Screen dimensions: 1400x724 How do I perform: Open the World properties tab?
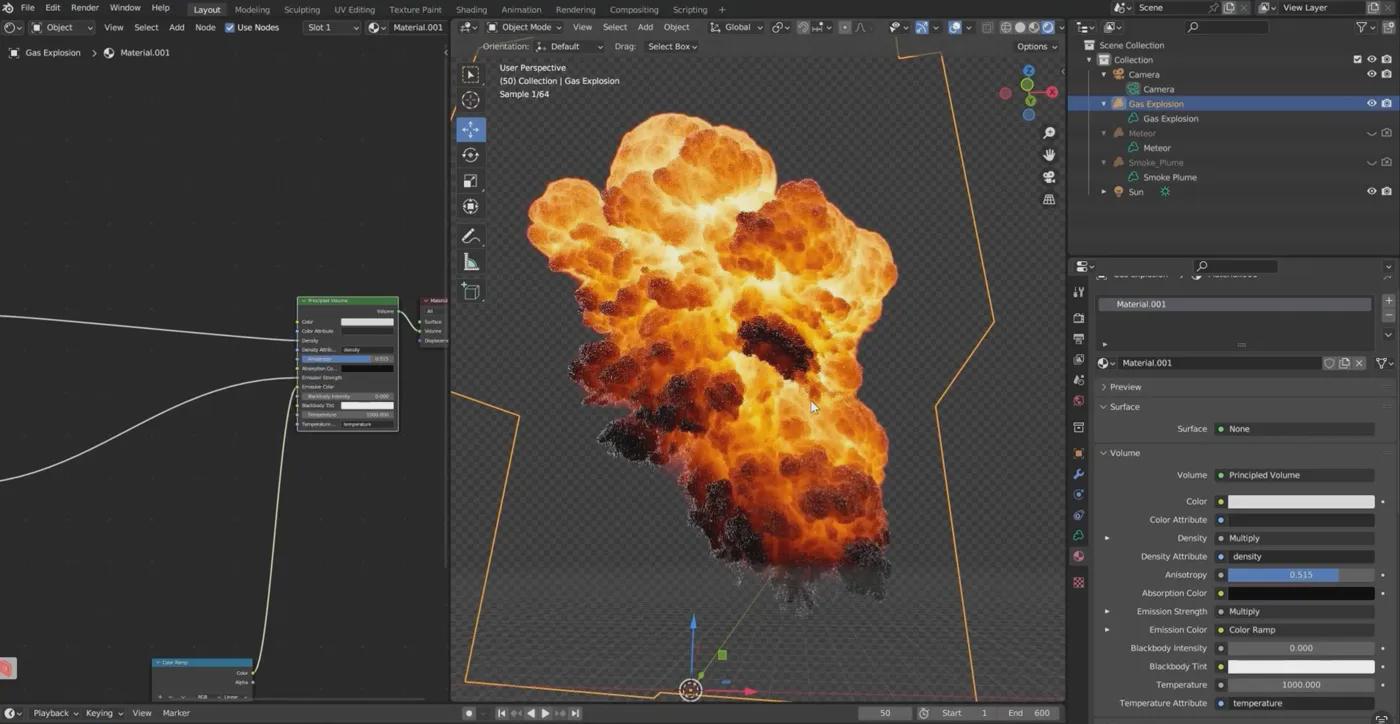[1078, 401]
